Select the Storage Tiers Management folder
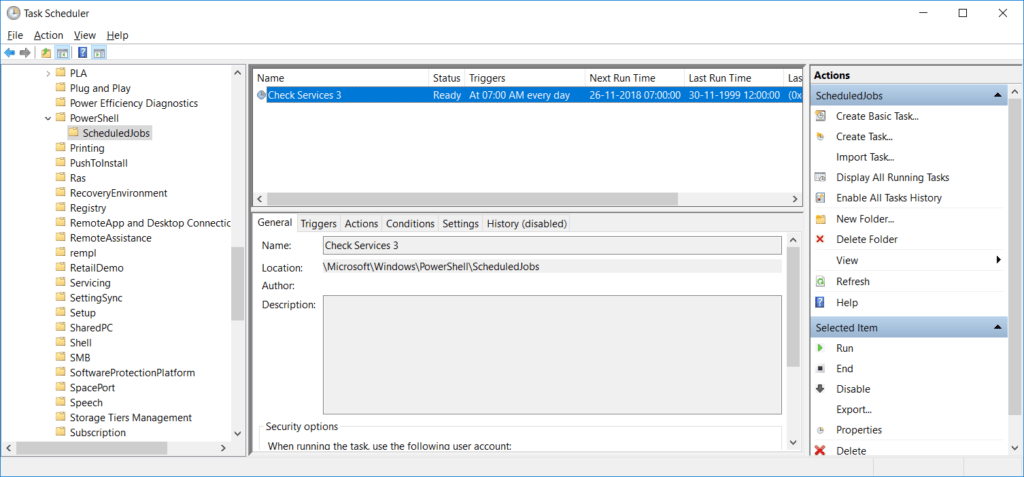This screenshot has width=1024, height=477. click(131, 417)
